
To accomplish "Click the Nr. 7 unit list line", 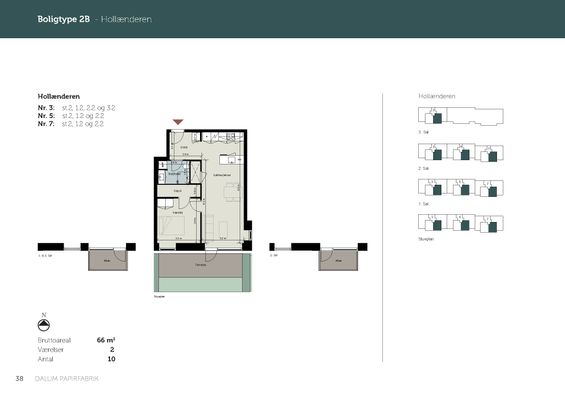I will [71, 124].
